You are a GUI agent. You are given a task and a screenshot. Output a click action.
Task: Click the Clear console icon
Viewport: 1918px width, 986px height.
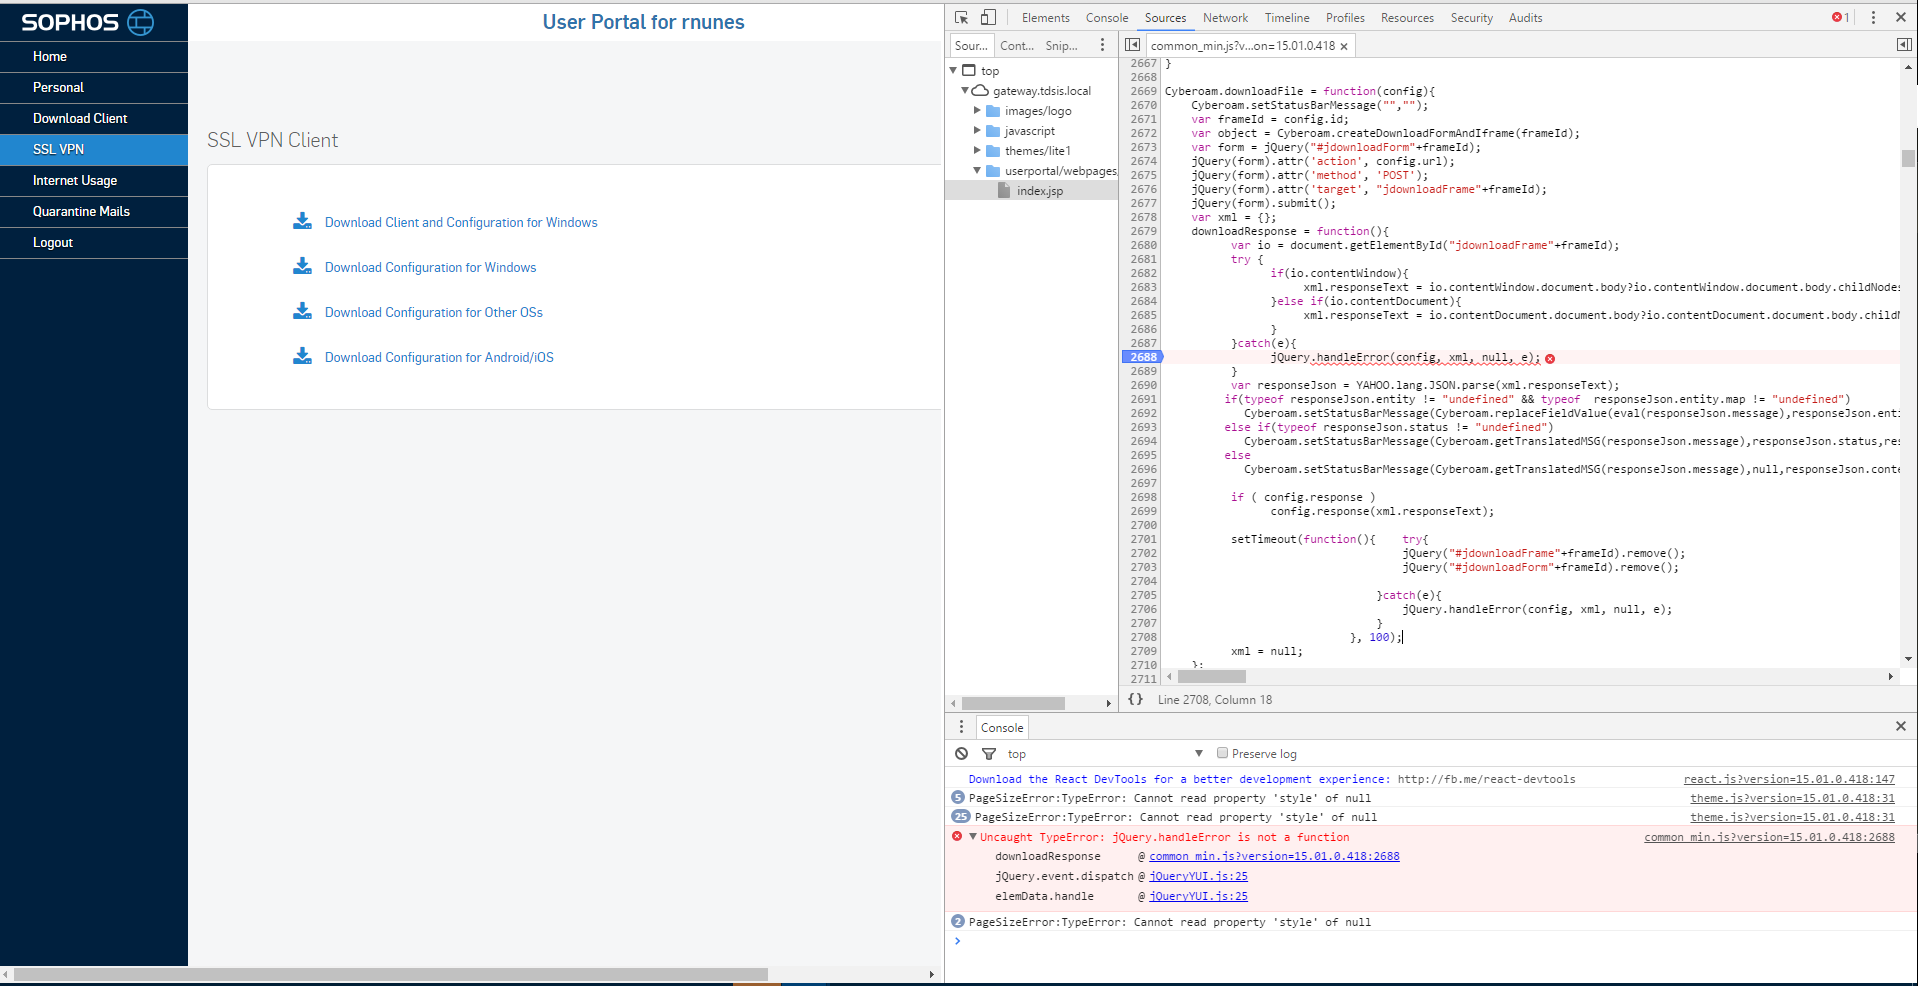[x=961, y=754]
